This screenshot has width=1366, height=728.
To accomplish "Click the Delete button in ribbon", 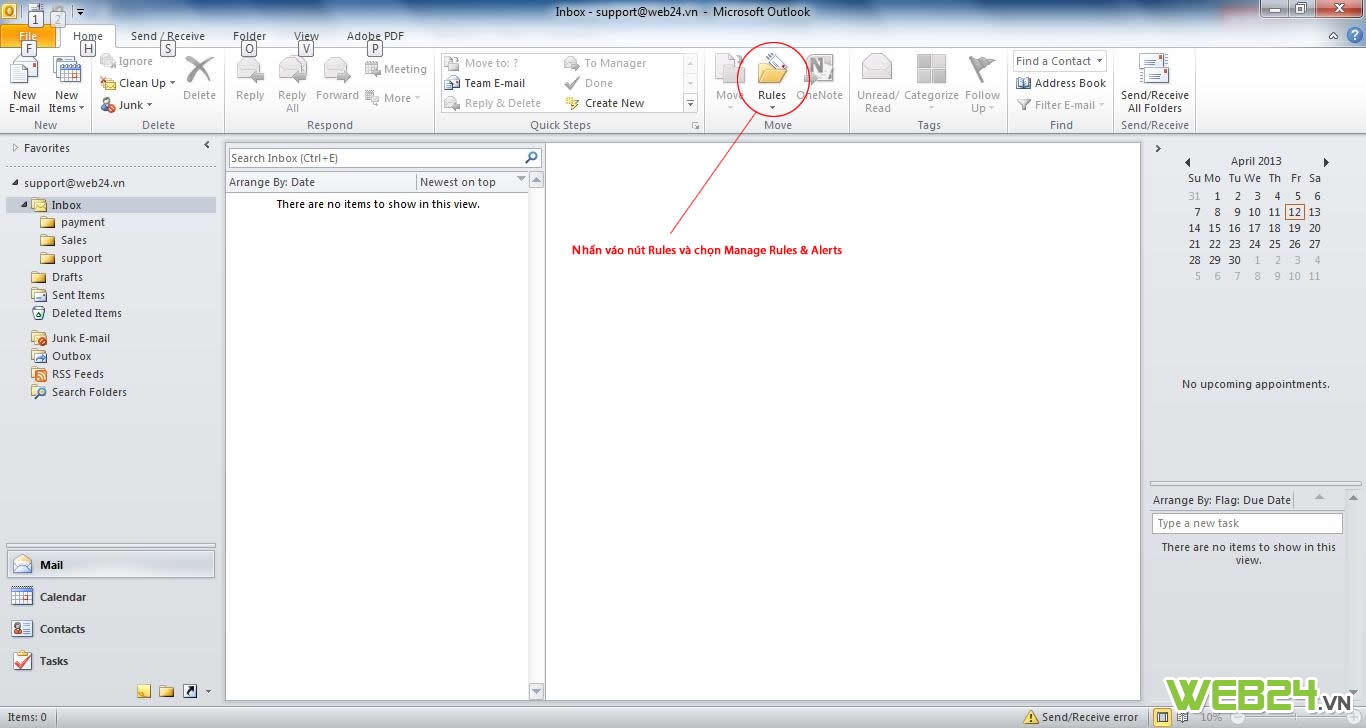I will (x=199, y=80).
